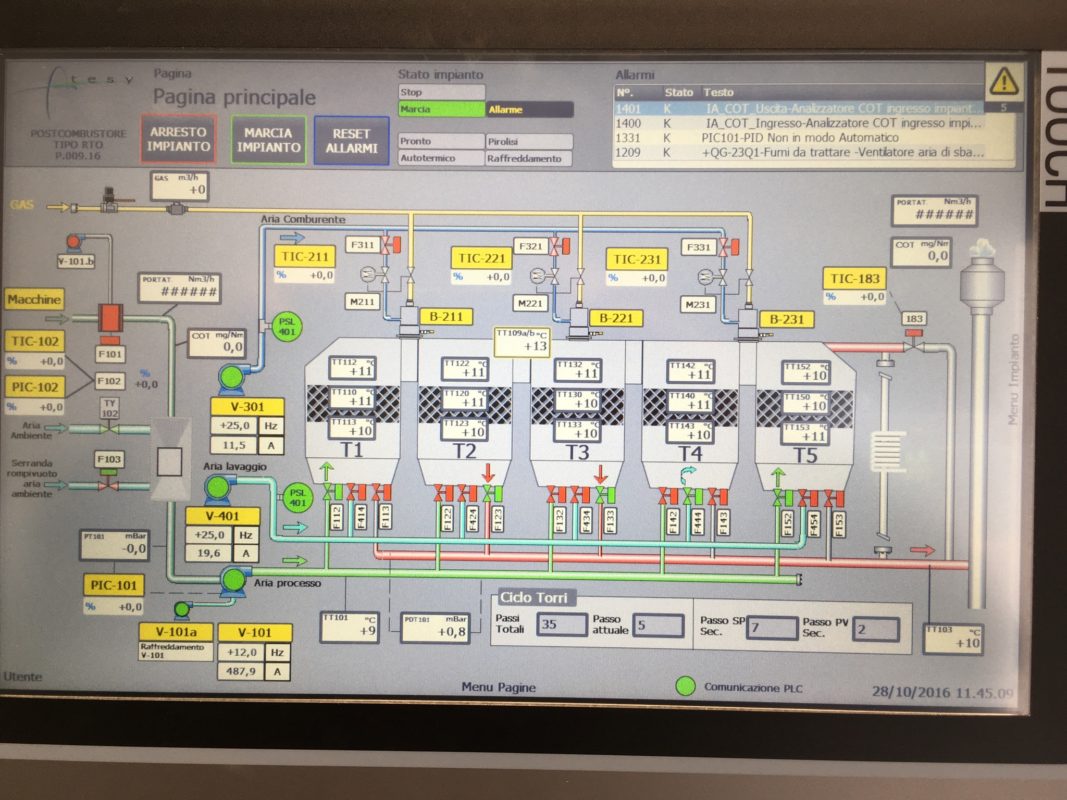The image size is (1067, 800).
Task: Click PSL 401 indicator beside V-301
Action: (287, 327)
